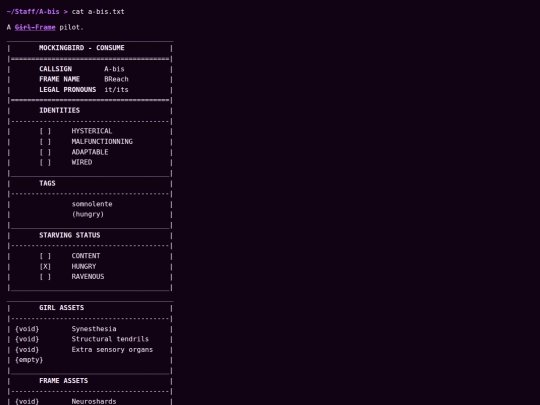Click the {void} marker beside Structural tendrils
This screenshot has width=540, height=405.
click(x=27, y=339)
